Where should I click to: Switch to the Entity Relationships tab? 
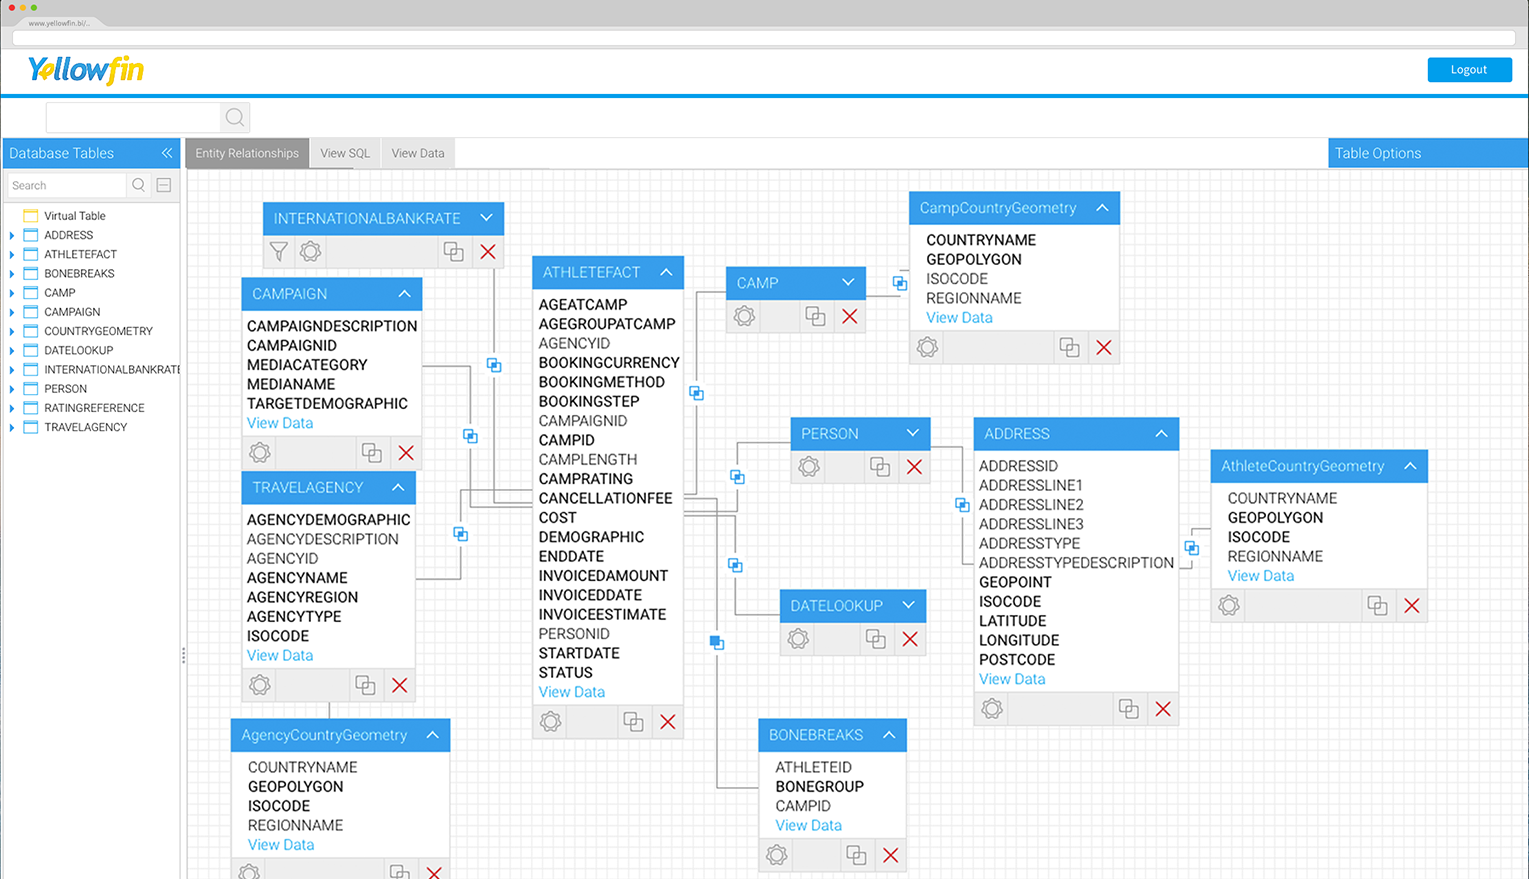coord(246,152)
